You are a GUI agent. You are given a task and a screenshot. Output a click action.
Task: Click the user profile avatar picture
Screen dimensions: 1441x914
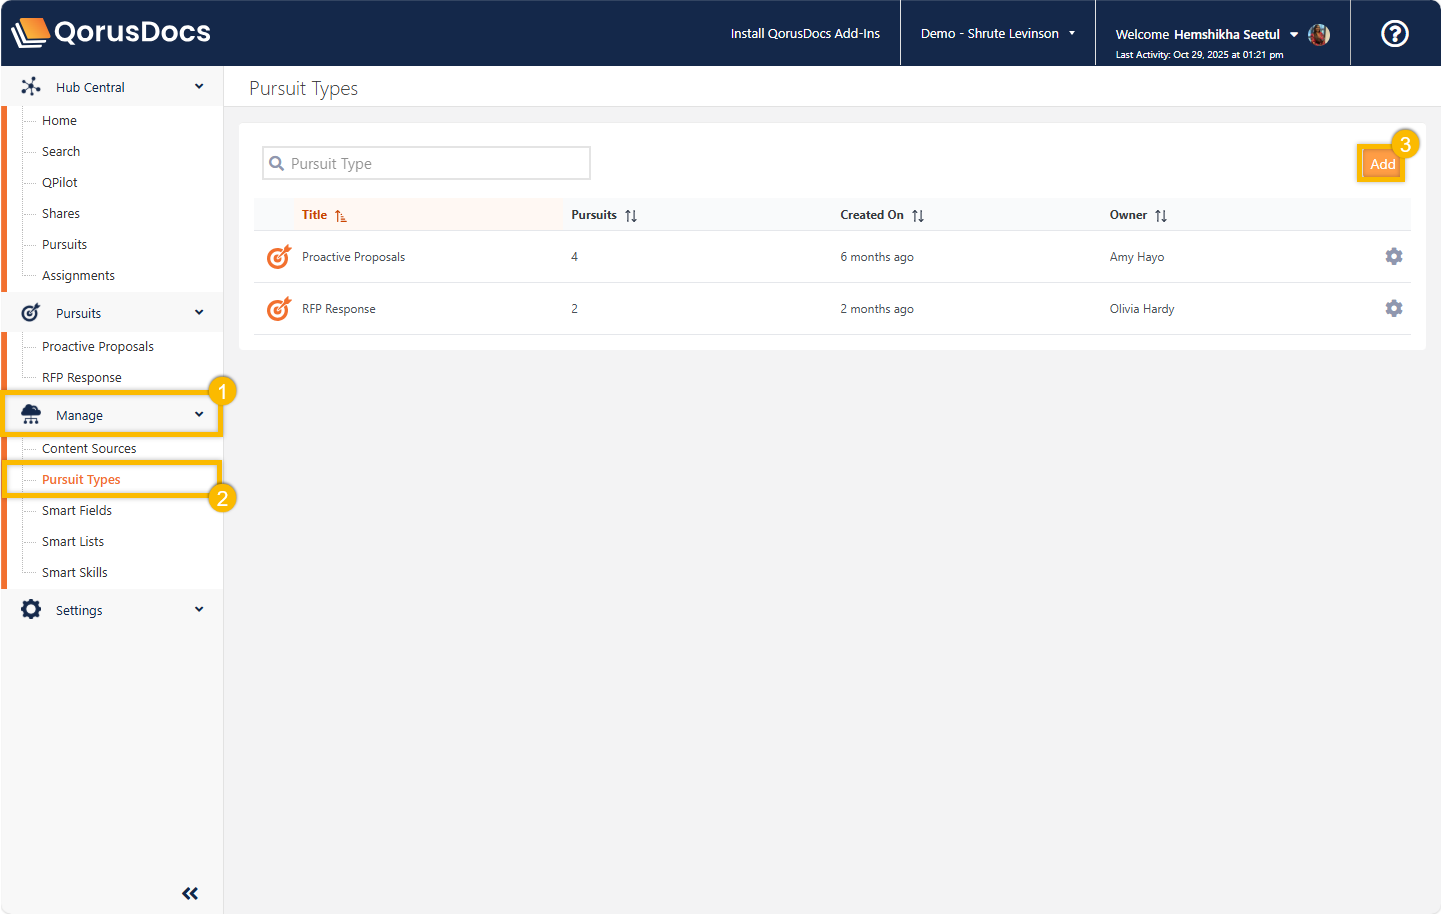pos(1319,34)
